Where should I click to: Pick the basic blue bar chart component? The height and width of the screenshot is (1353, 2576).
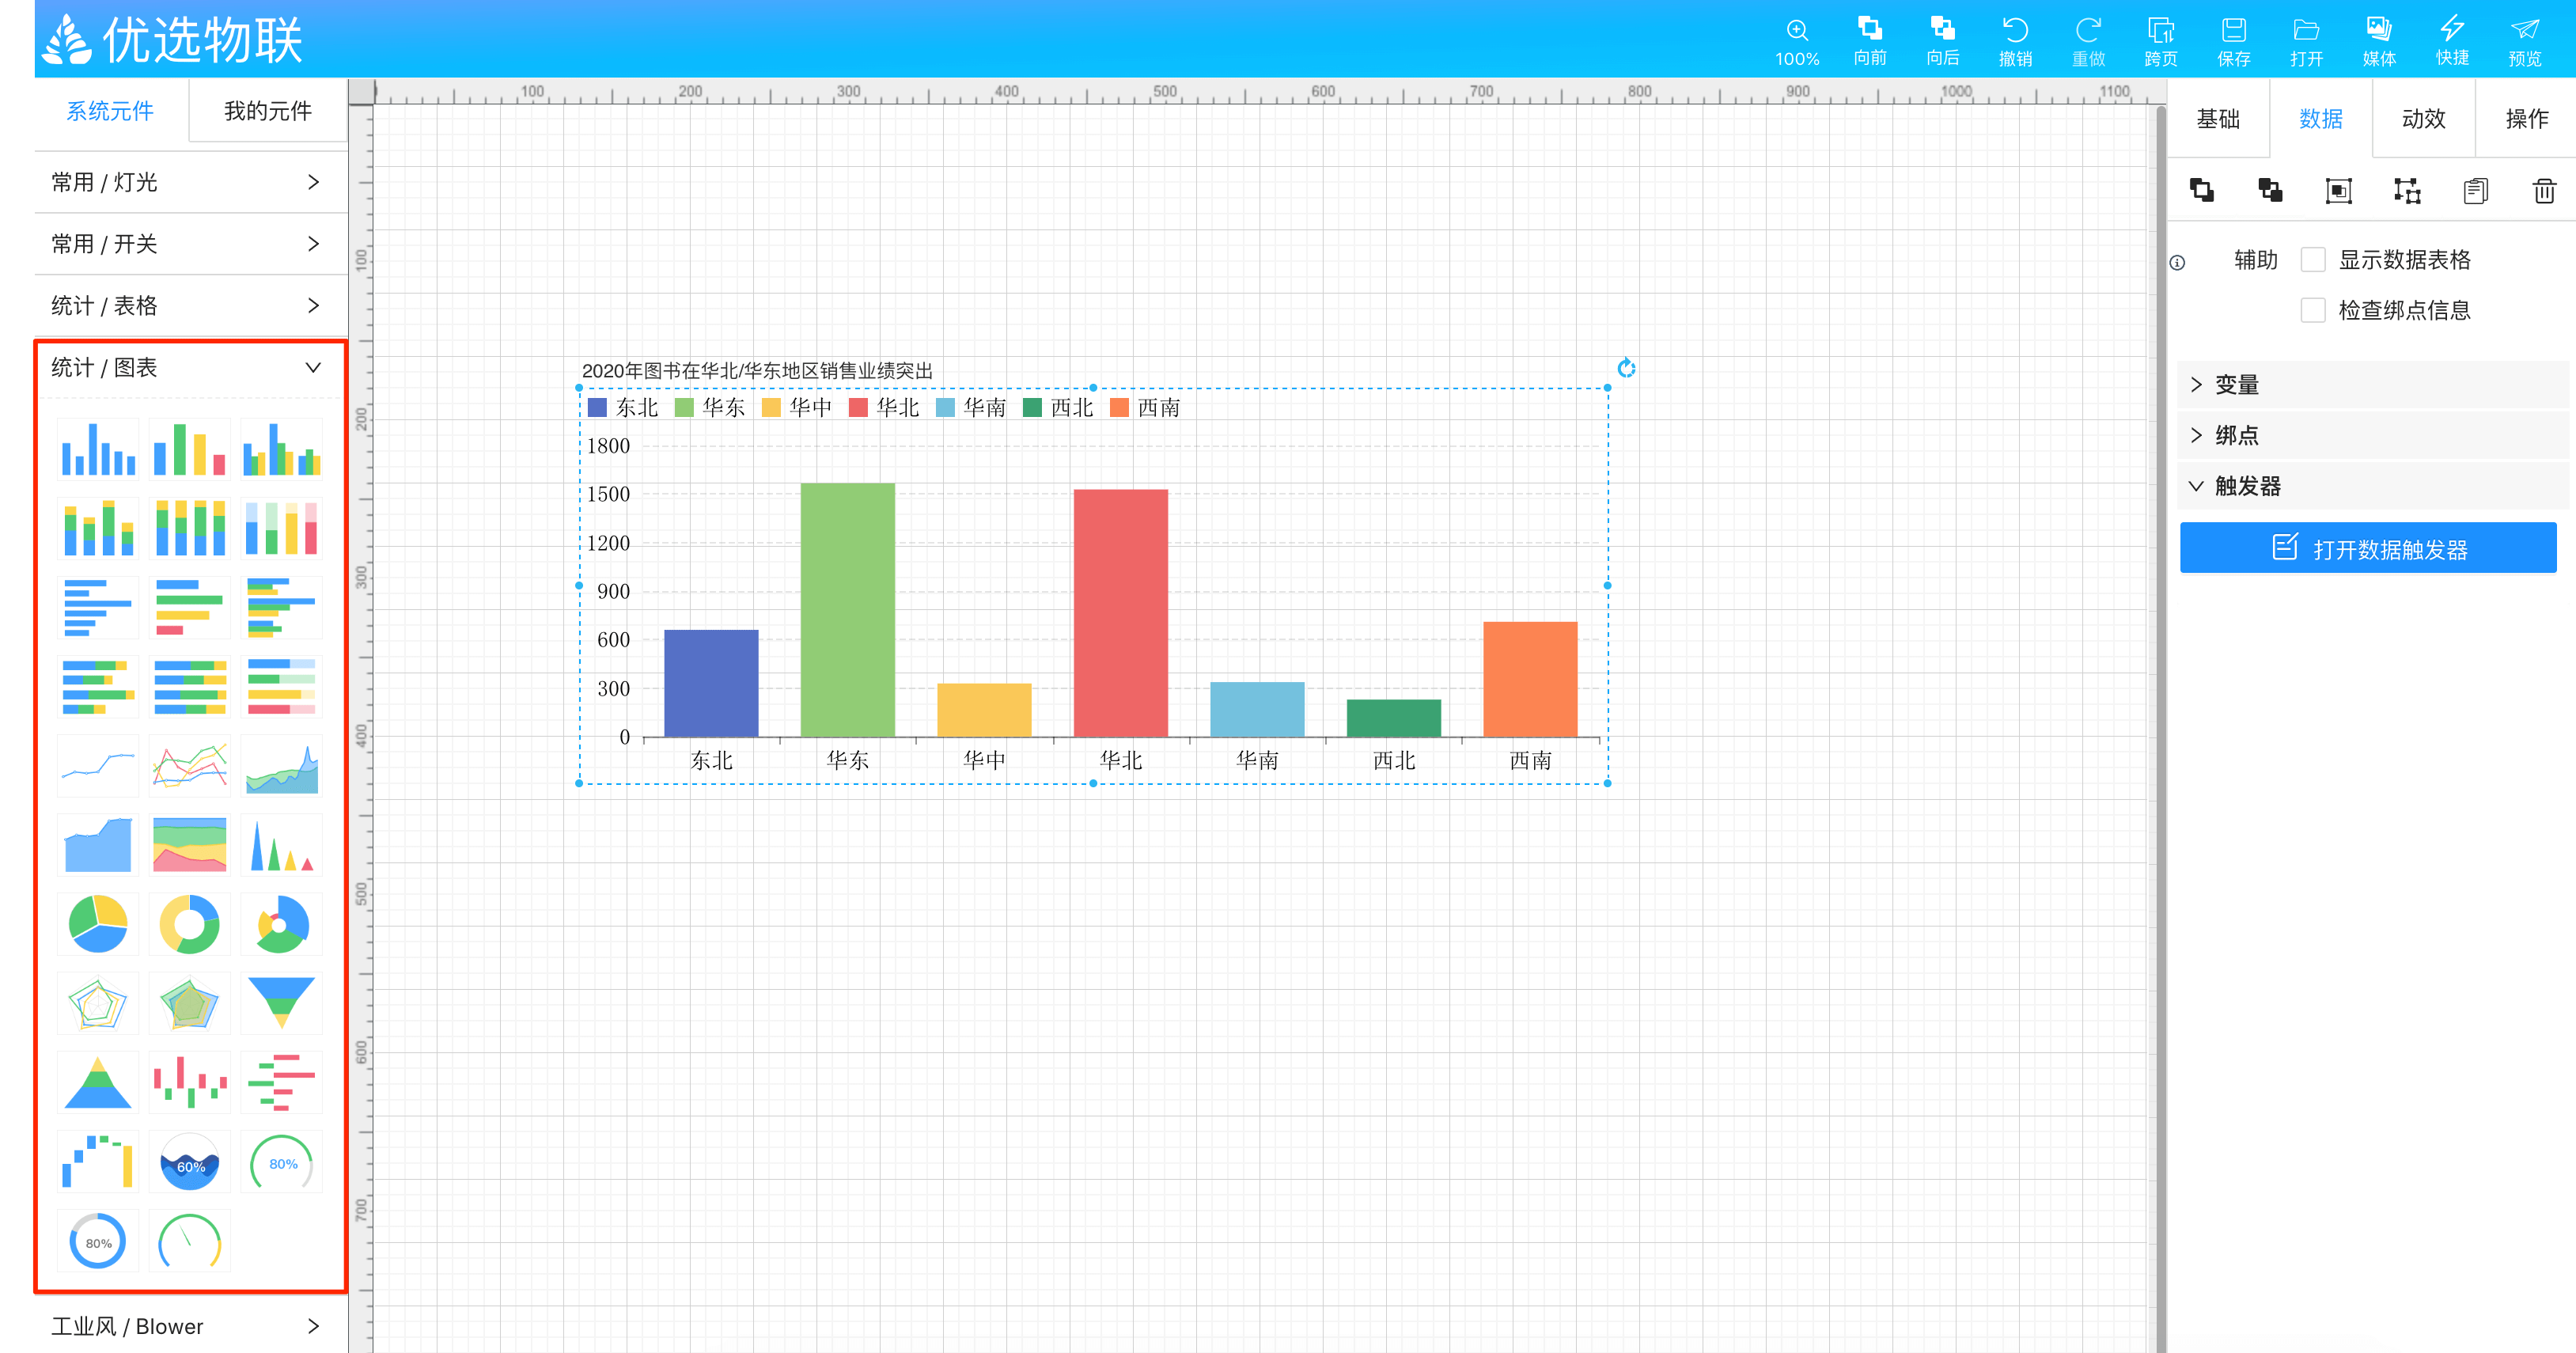pyautogui.click(x=98, y=448)
